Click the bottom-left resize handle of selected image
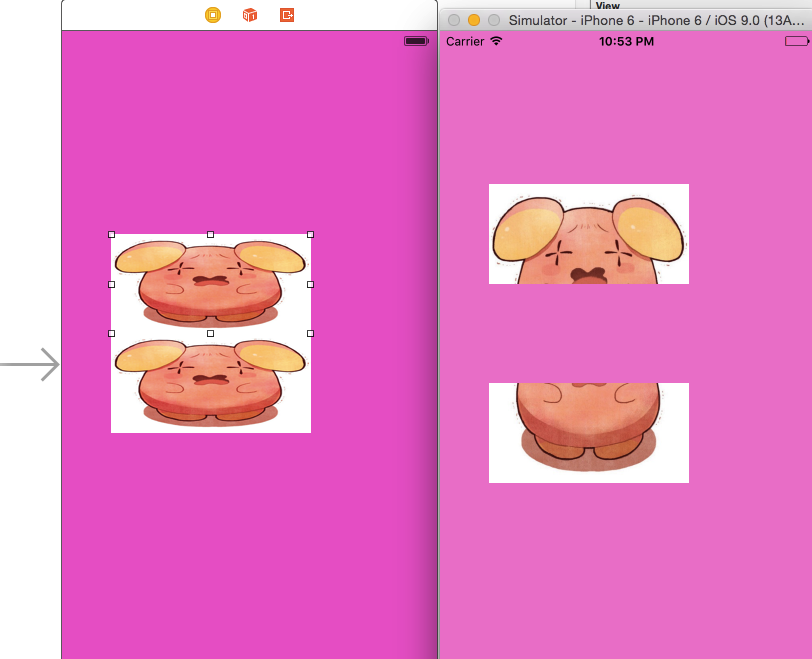 pos(111,333)
